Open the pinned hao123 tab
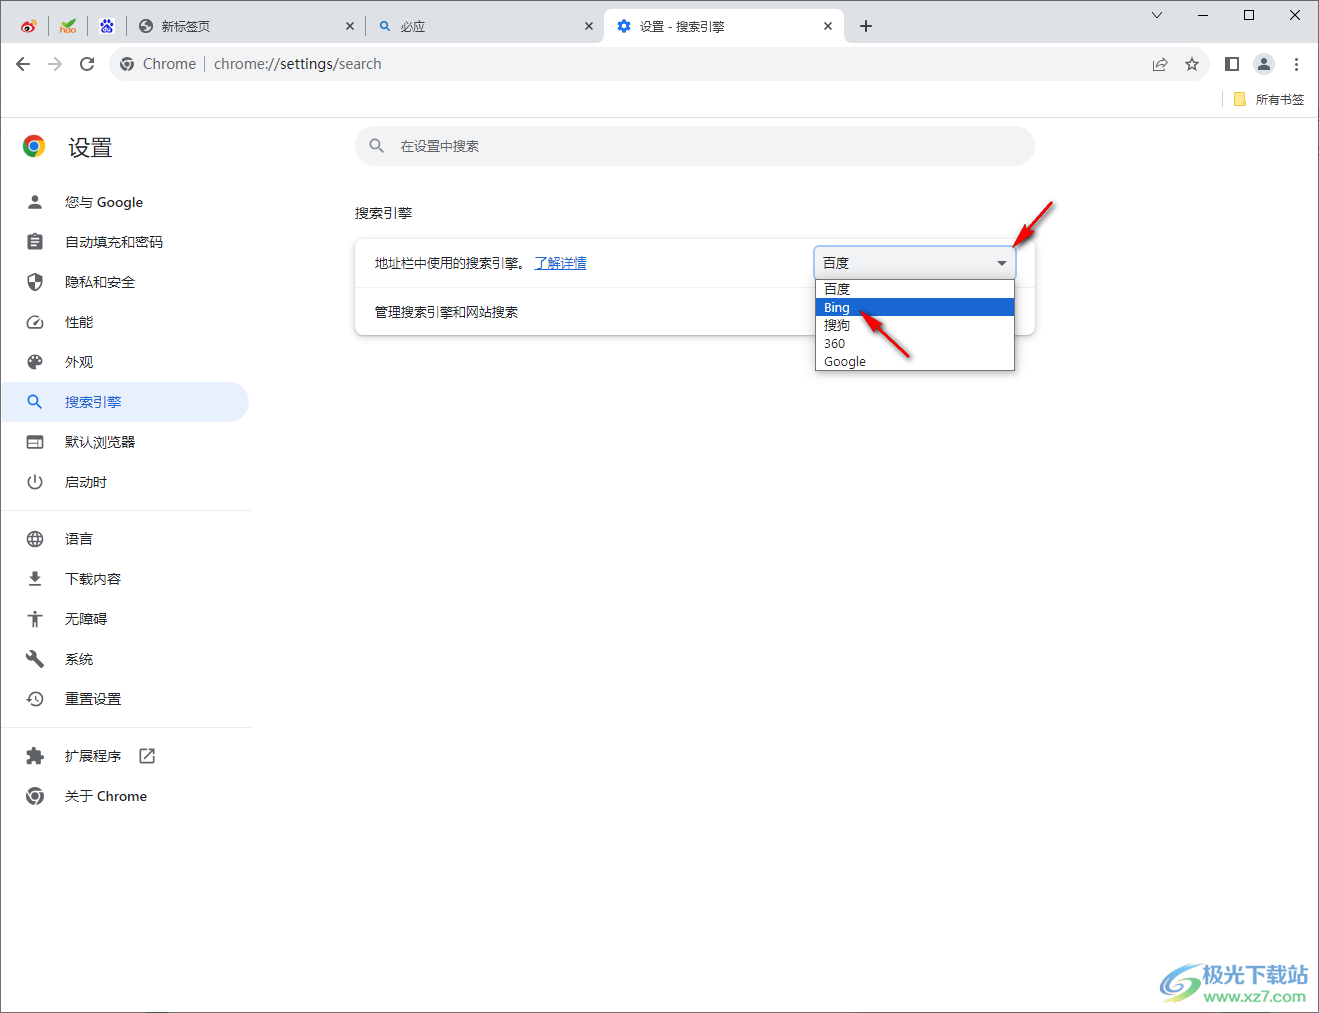The width and height of the screenshot is (1319, 1013). [68, 26]
